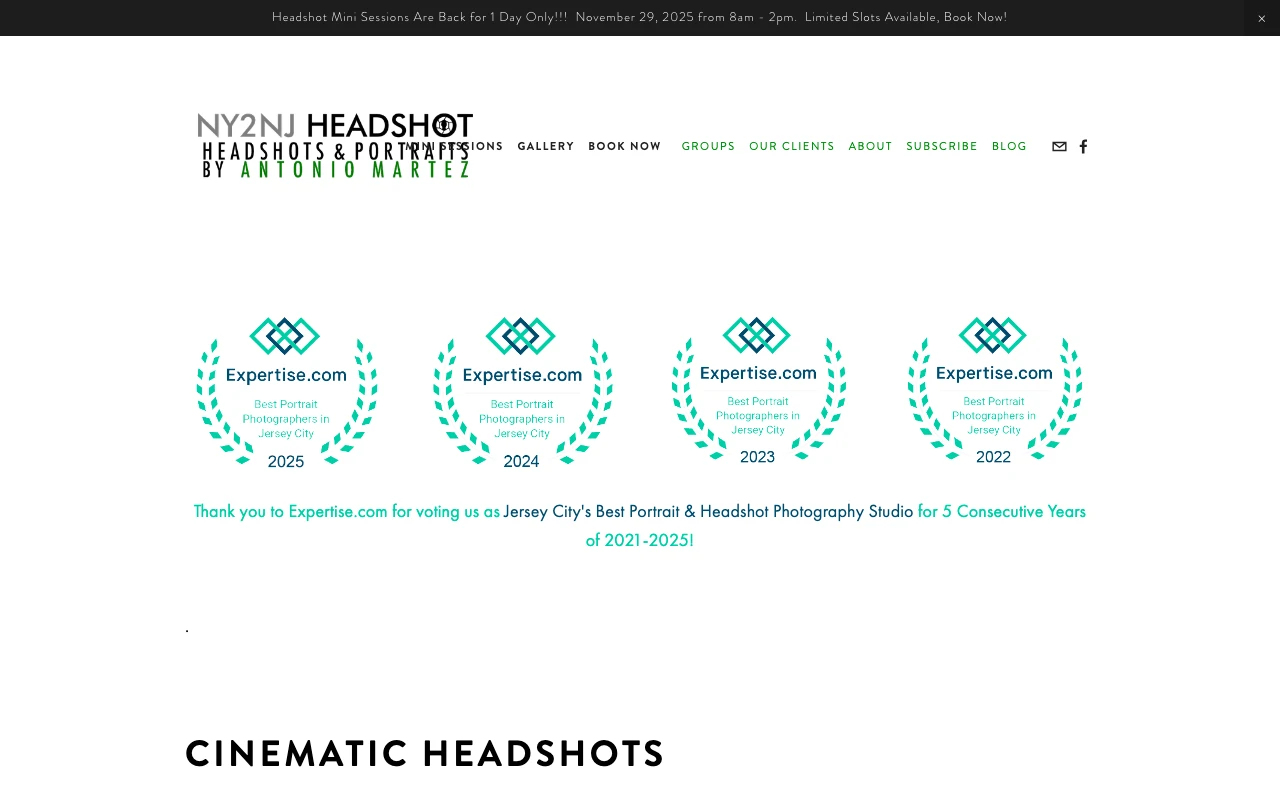Click the Cinematic Headshots heading
This screenshot has height=800, width=1280.
[425, 753]
